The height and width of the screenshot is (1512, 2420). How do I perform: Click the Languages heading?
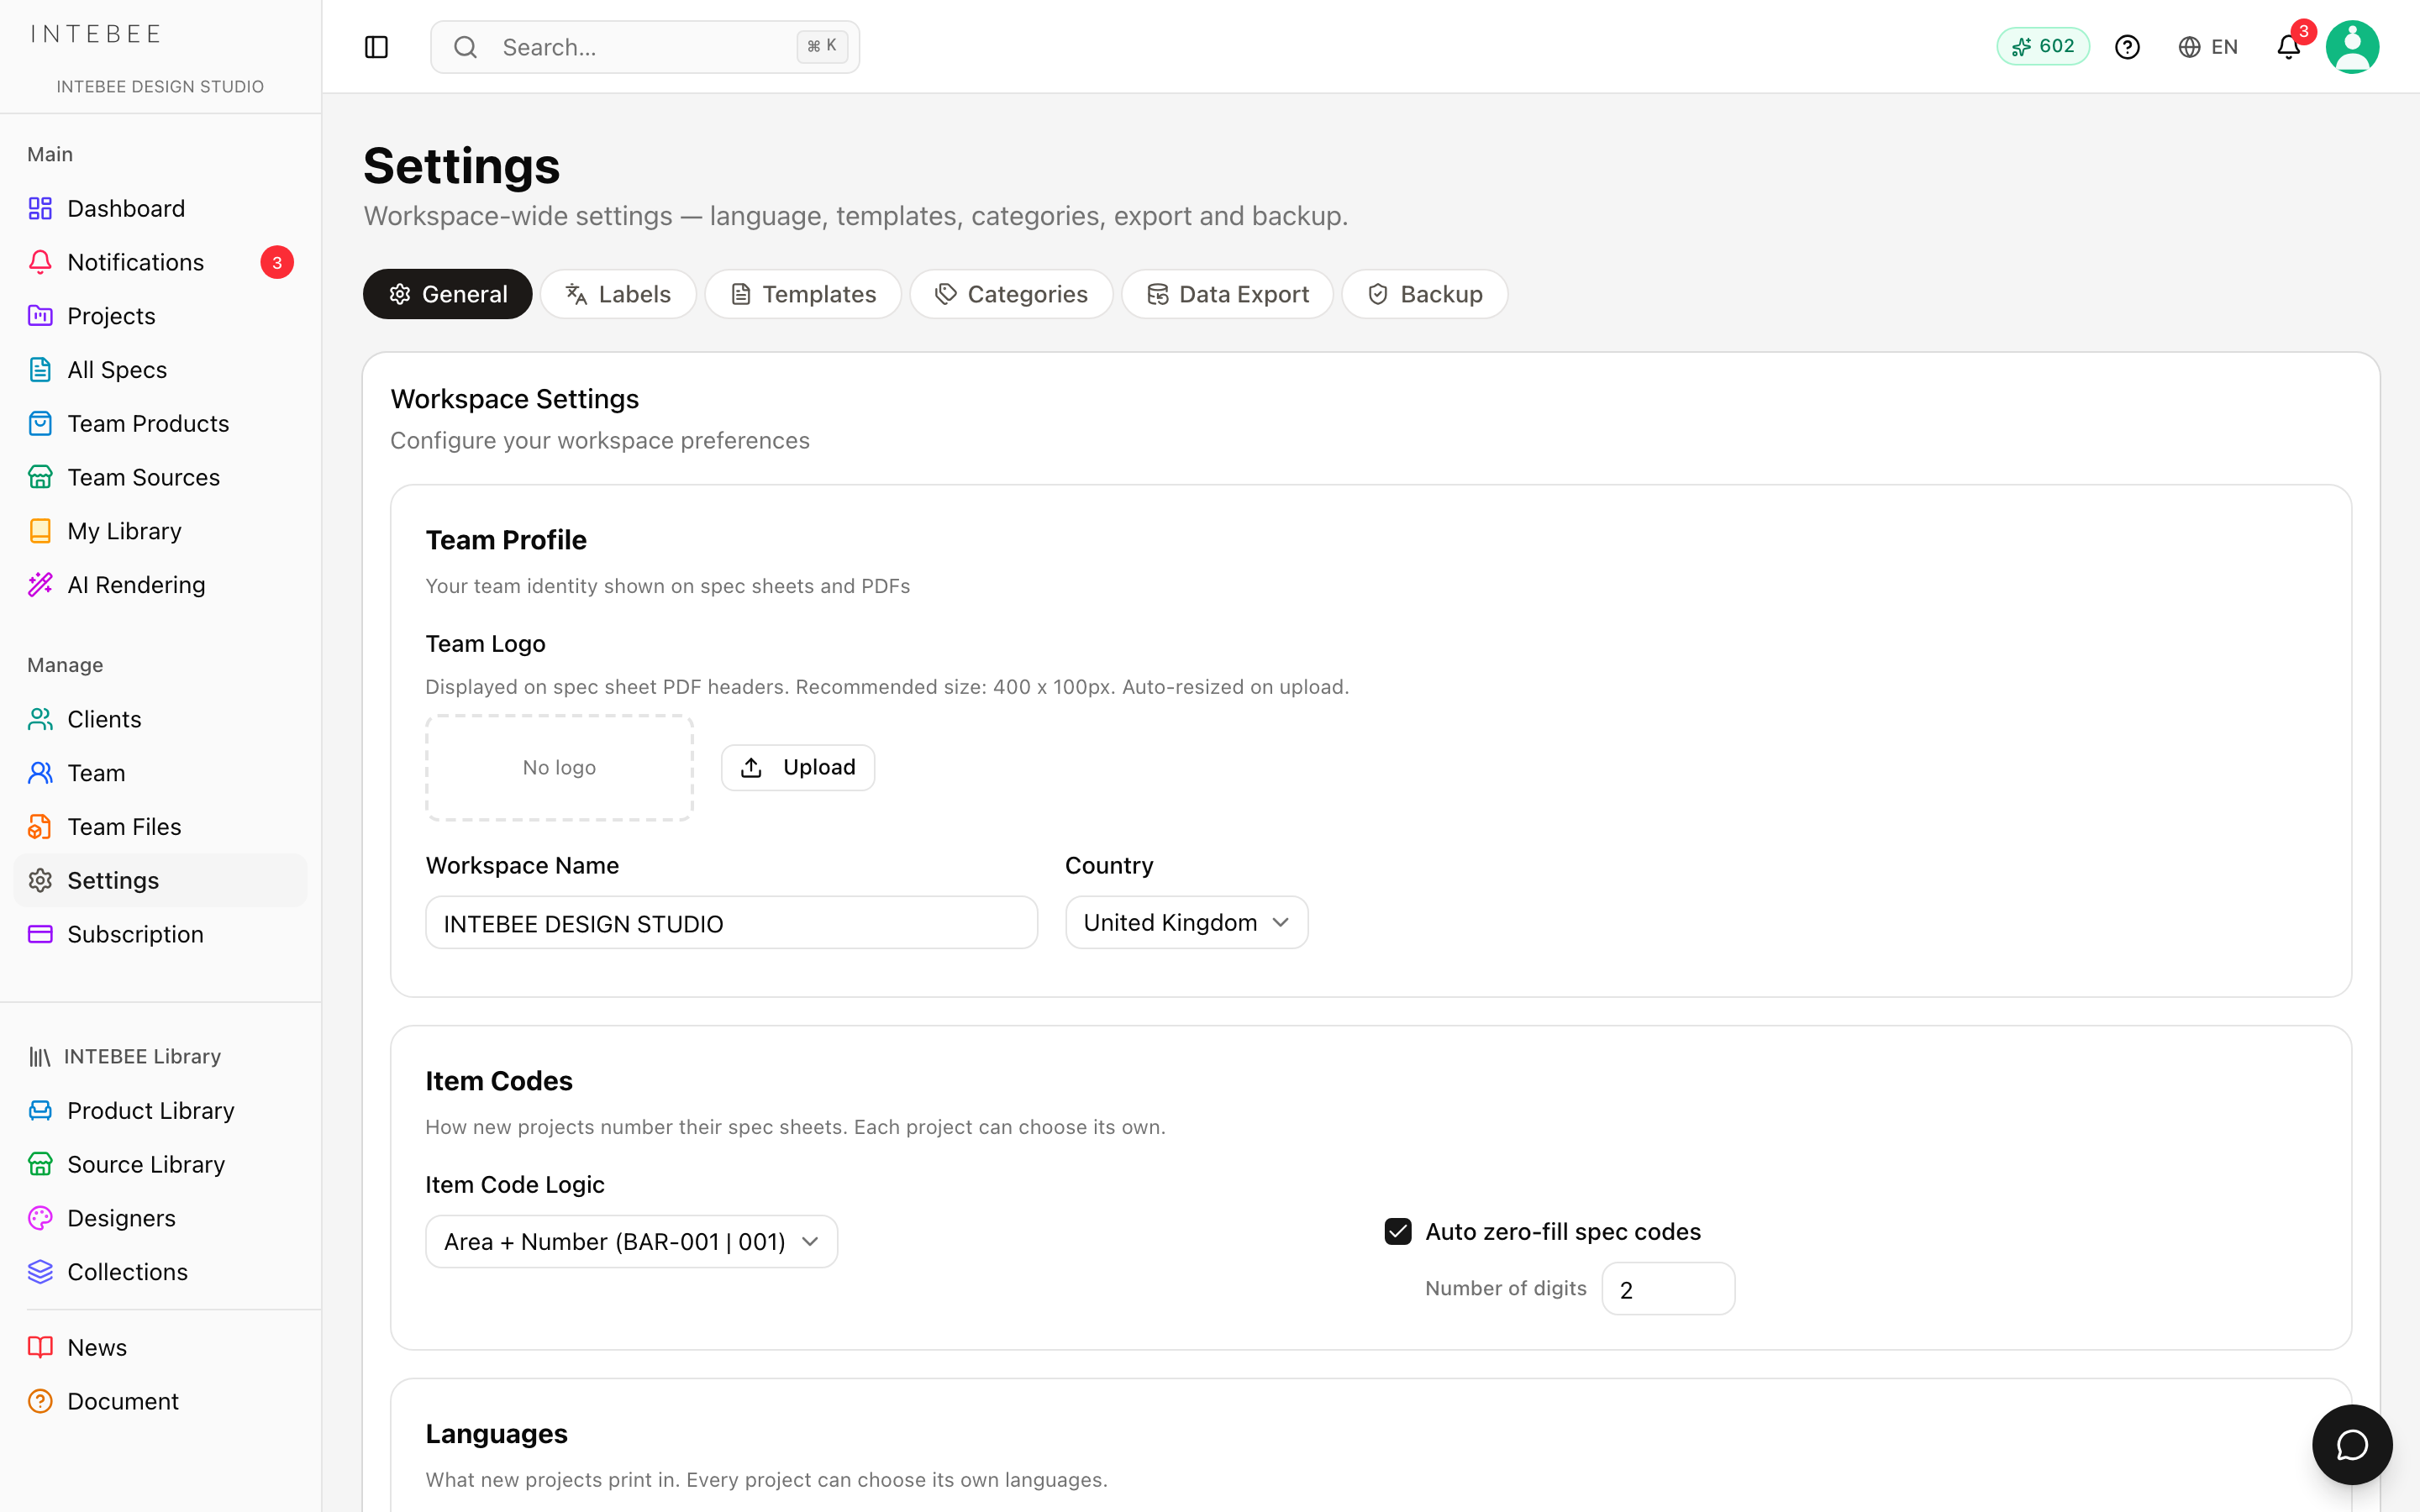point(496,1433)
